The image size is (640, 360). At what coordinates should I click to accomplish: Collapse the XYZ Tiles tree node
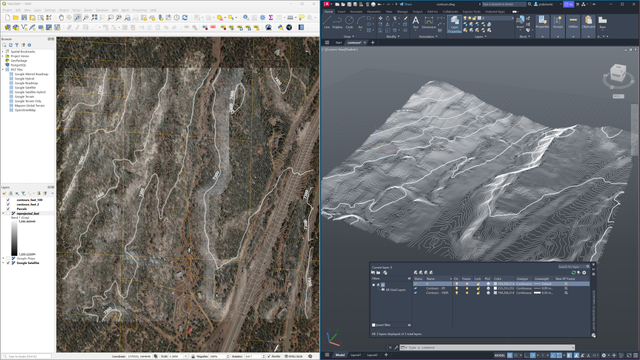(3, 69)
